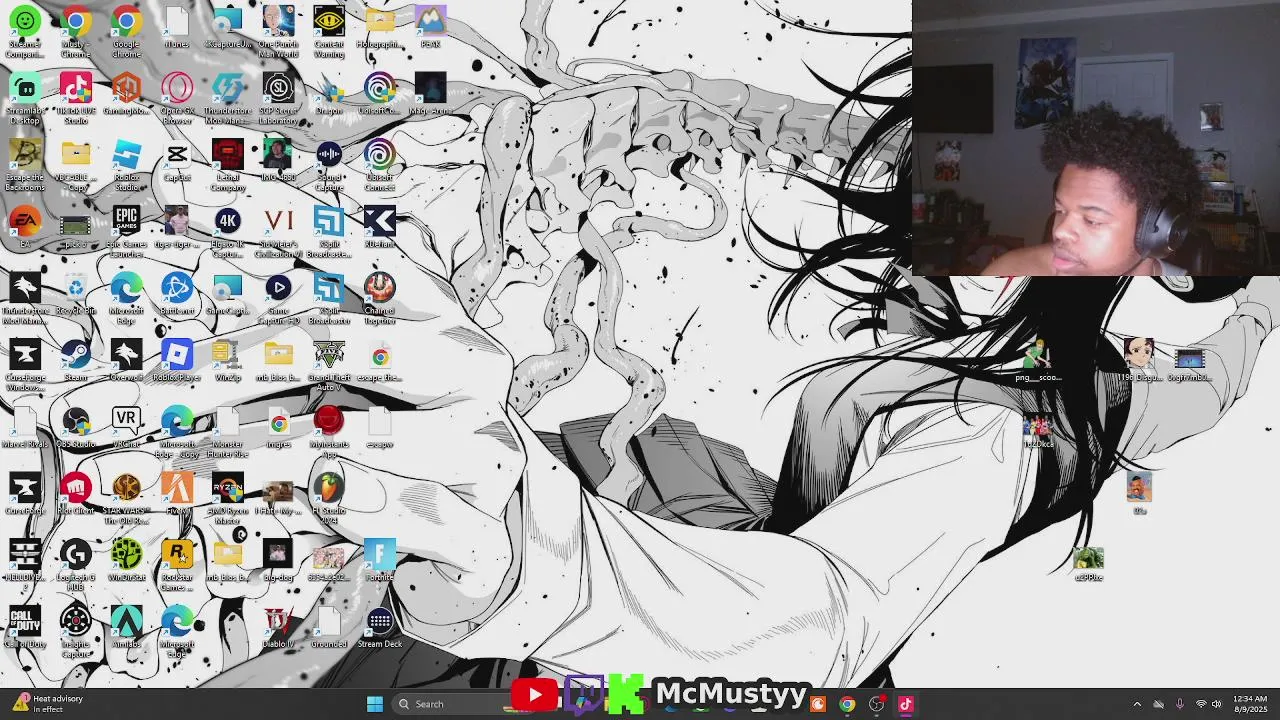Open HELLDIVERS 2 shortcut
The image size is (1280, 720).
[x=25, y=566]
